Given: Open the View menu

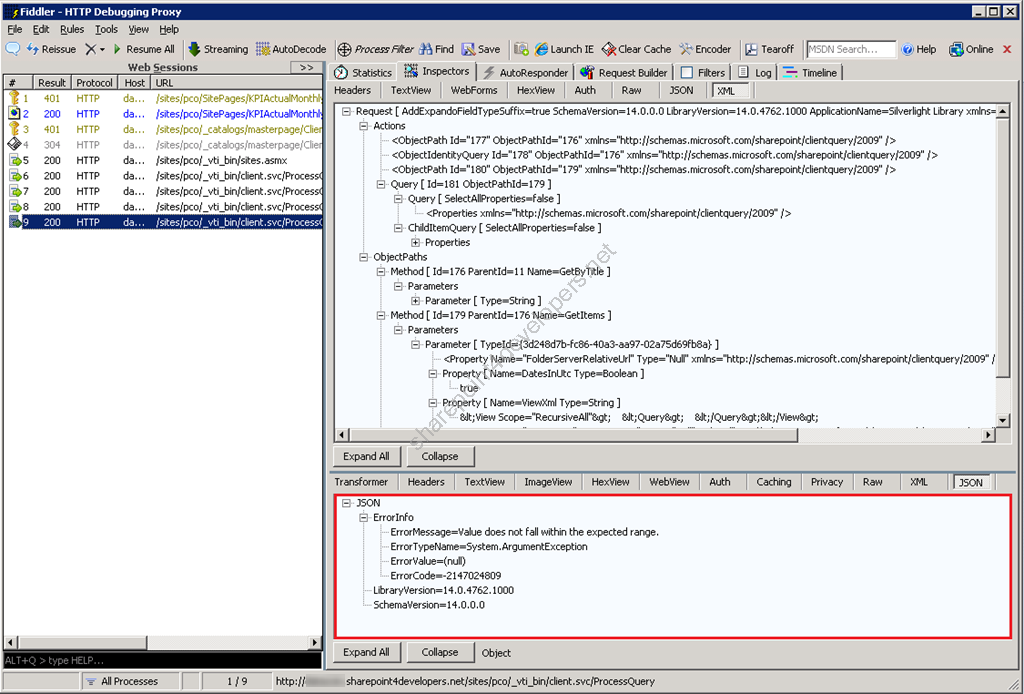Looking at the screenshot, I should click(138, 29).
